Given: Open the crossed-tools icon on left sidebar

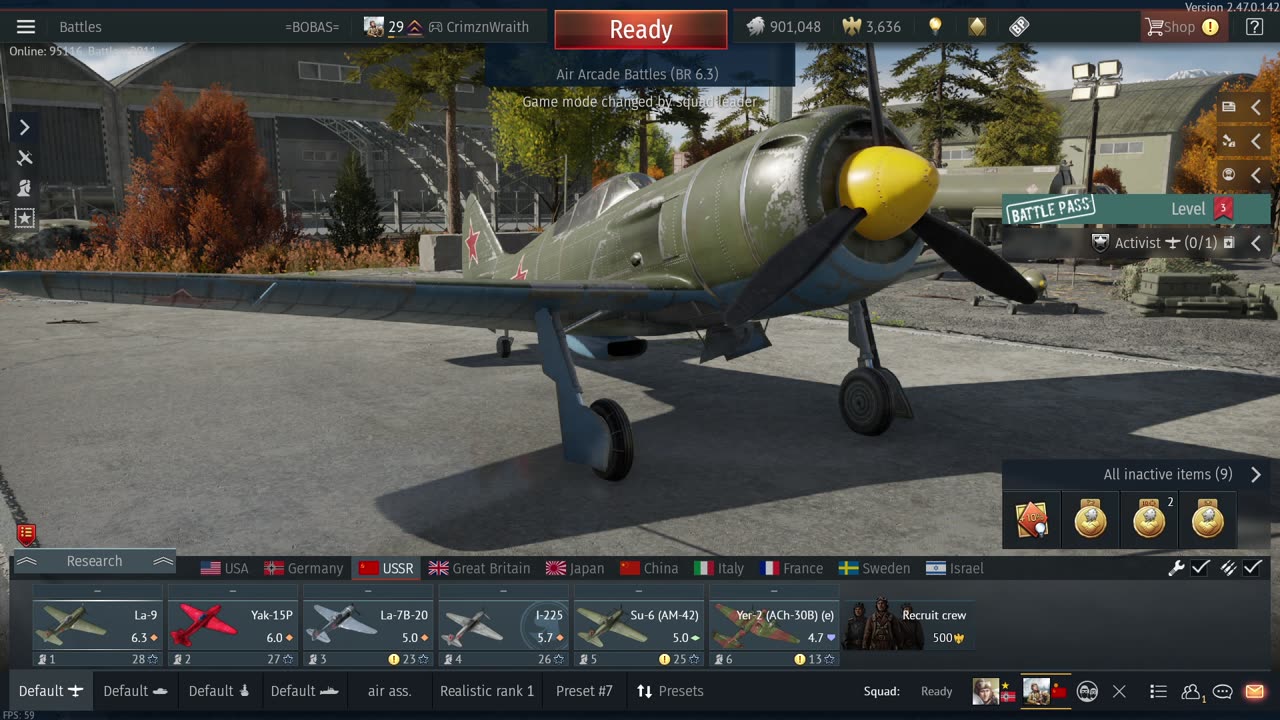Looking at the screenshot, I should coord(25,157).
